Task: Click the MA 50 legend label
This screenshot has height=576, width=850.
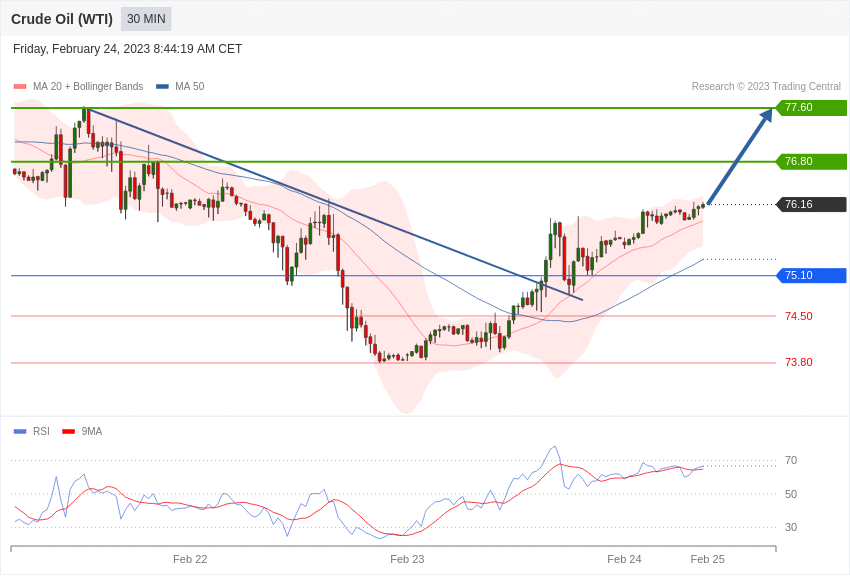Action: [x=189, y=86]
